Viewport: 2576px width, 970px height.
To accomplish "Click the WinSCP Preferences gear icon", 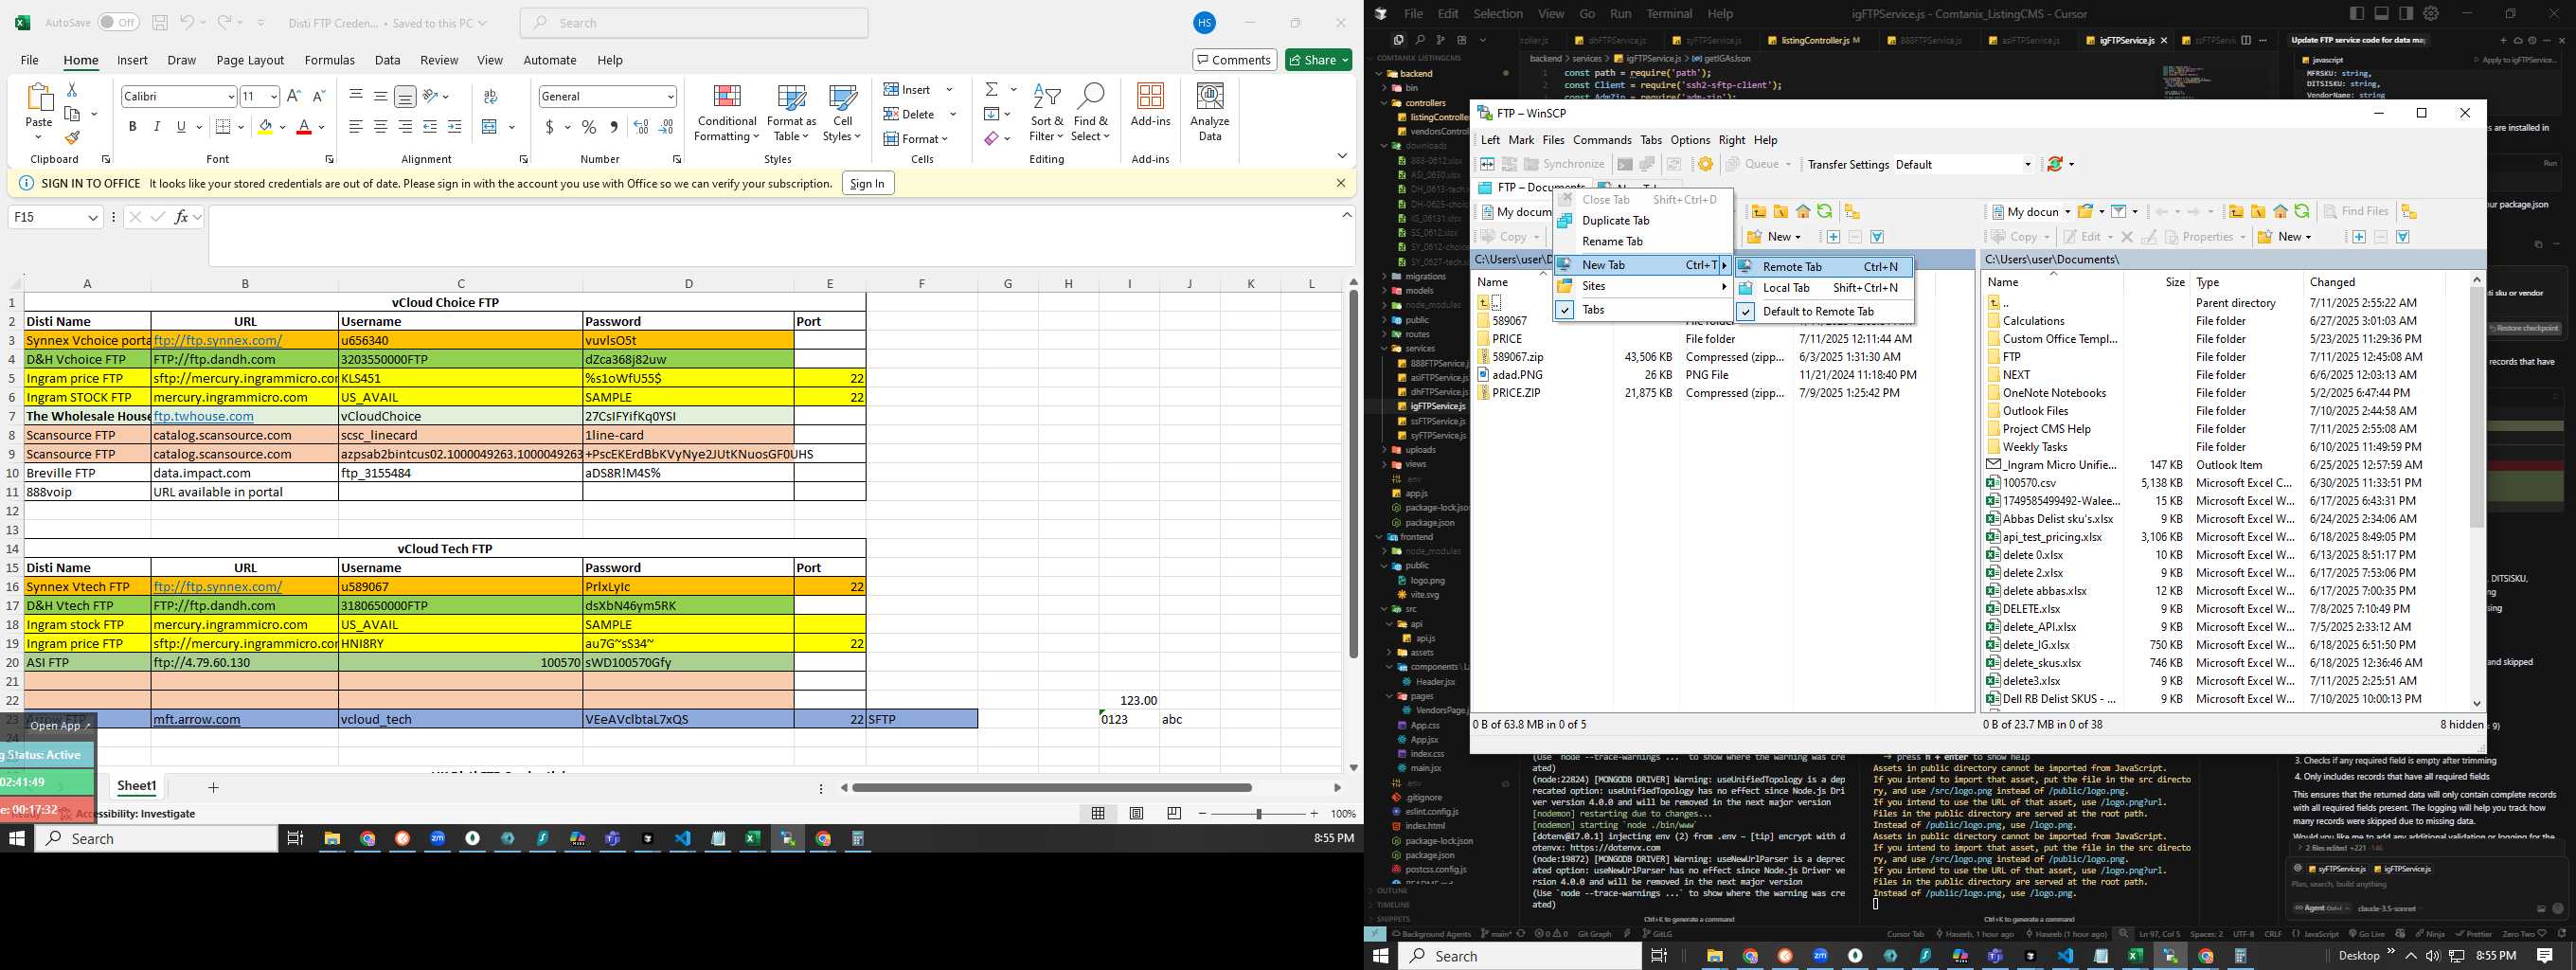I will pos(1706,164).
